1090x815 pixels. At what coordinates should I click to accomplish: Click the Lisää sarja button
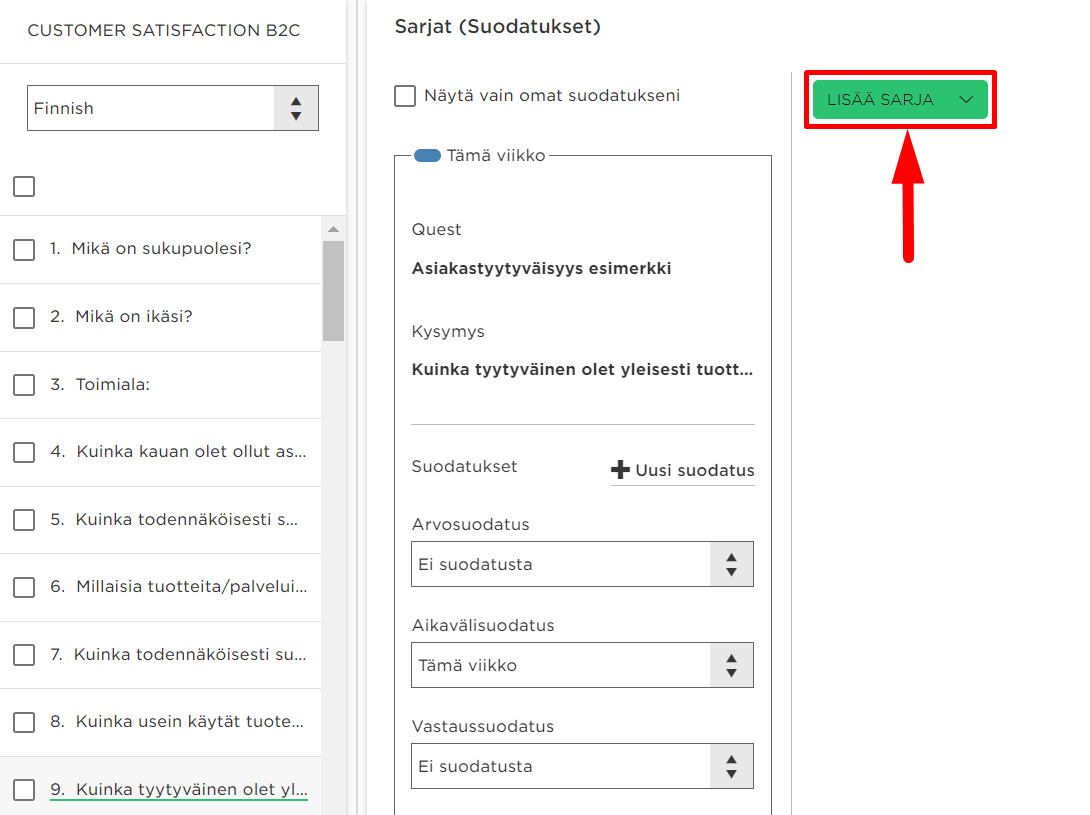click(900, 99)
